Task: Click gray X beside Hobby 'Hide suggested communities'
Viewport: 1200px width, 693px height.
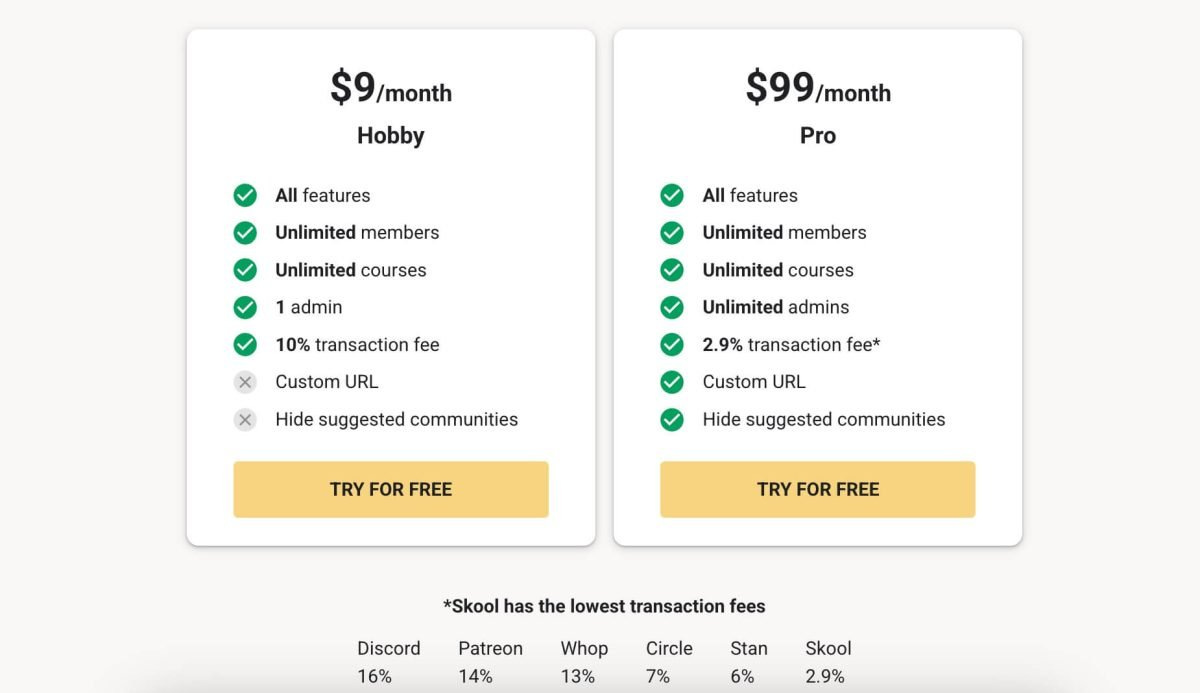Action: (x=245, y=419)
